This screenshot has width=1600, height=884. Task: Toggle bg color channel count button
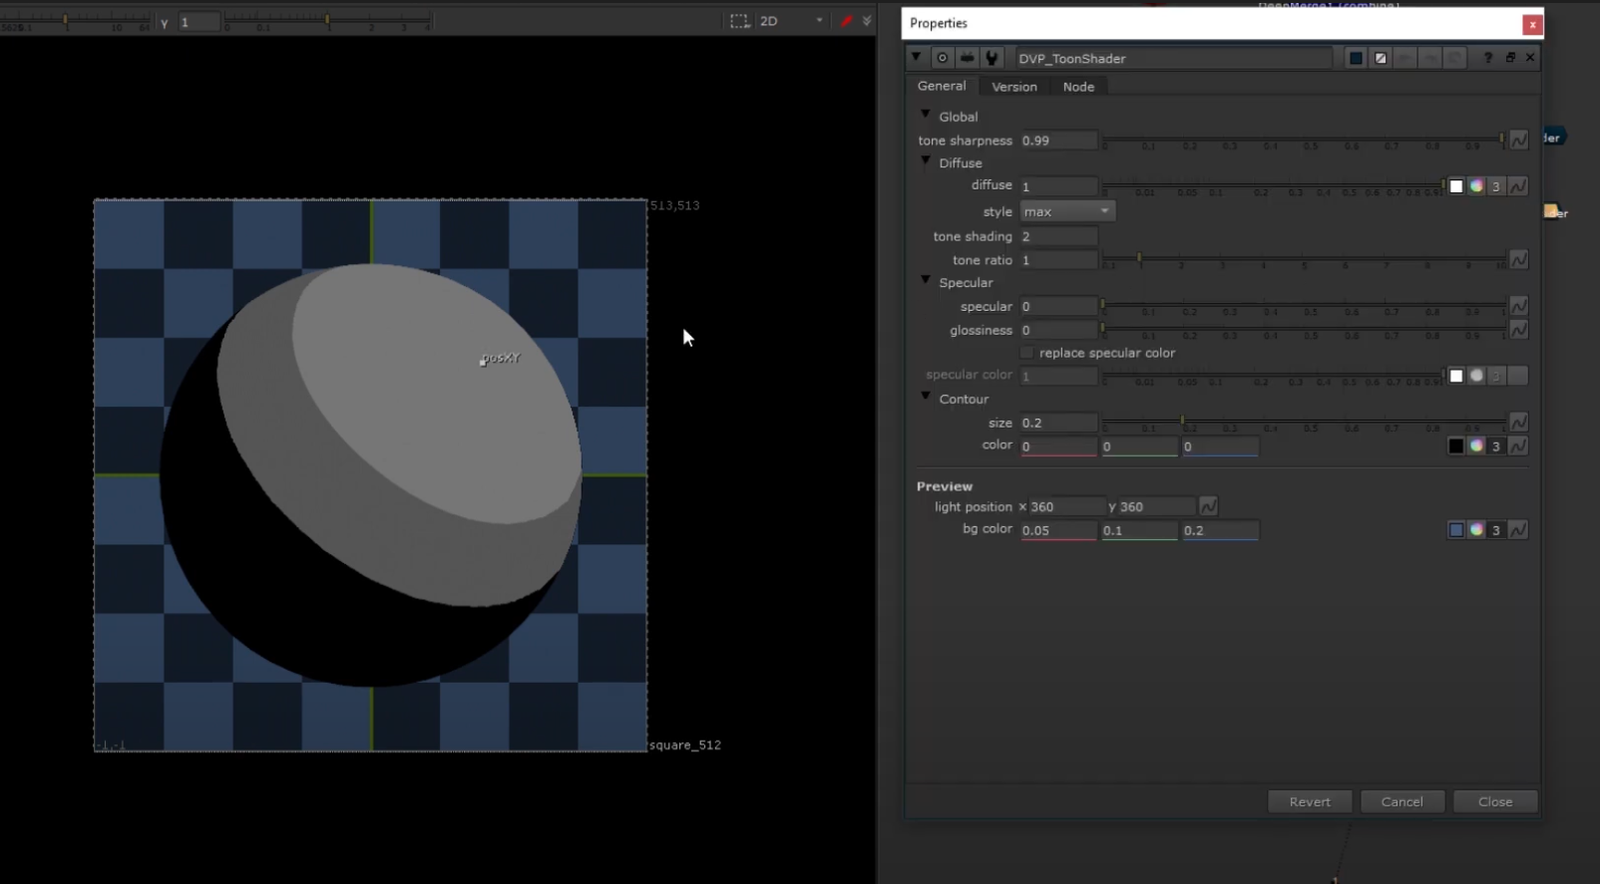[x=1496, y=530]
